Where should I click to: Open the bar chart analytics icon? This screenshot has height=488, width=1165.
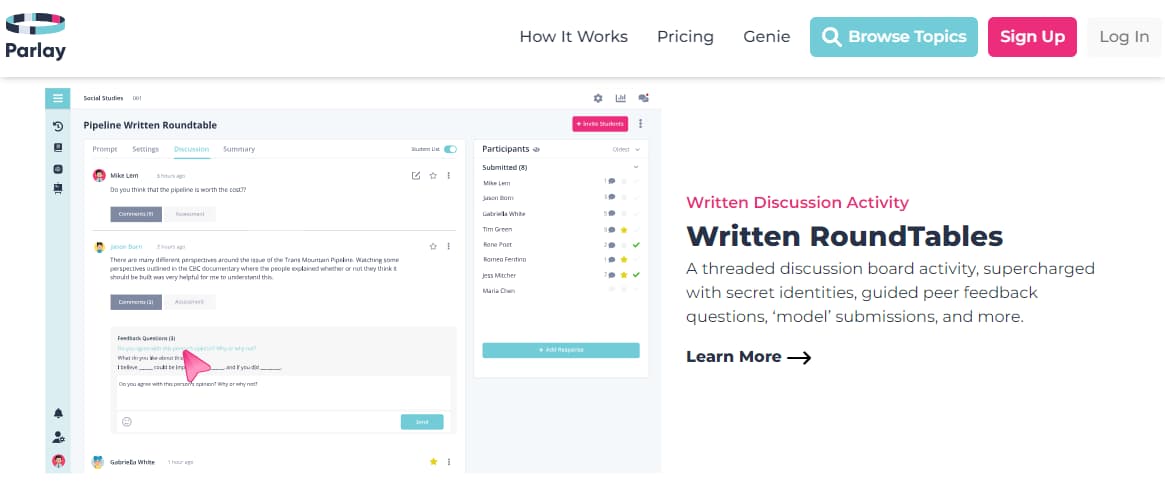pos(620,98)
